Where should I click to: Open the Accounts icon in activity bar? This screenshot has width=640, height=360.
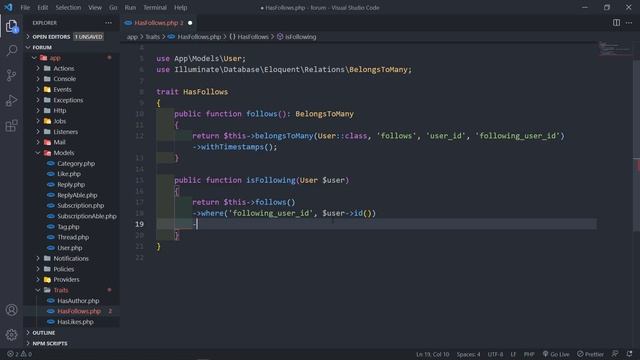11,310
